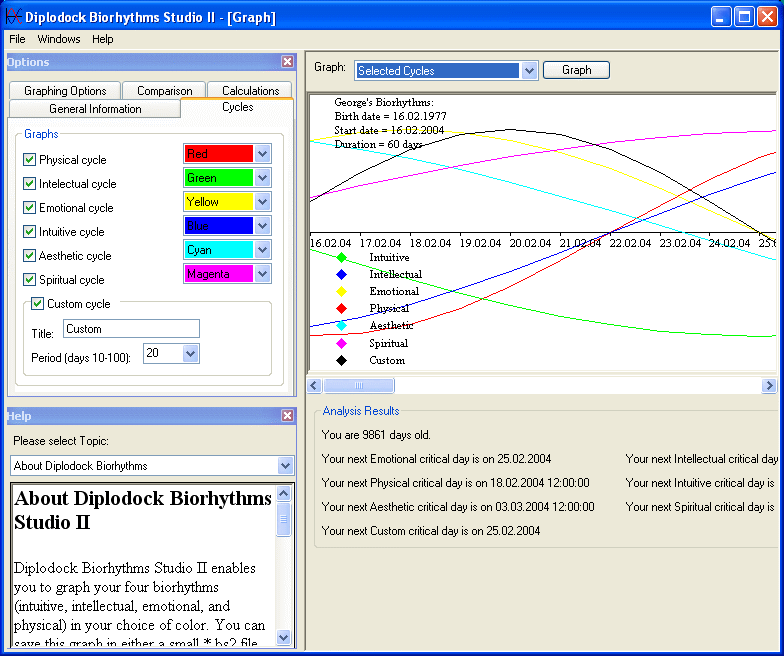Open the Selected Cycles graph dropdown
Image resolution: width=784 pixels, height=656 pixels.
click(529, 70)
